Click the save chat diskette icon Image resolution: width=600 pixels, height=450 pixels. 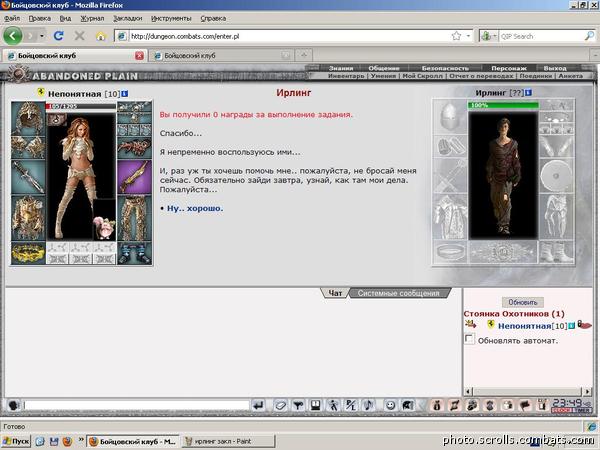point(316,405)
